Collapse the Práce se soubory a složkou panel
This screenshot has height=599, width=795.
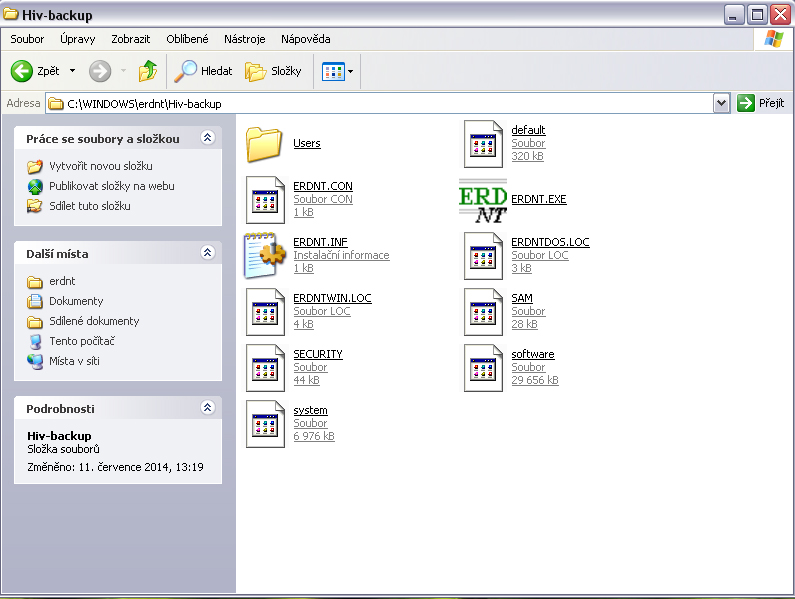pos(207,137)
